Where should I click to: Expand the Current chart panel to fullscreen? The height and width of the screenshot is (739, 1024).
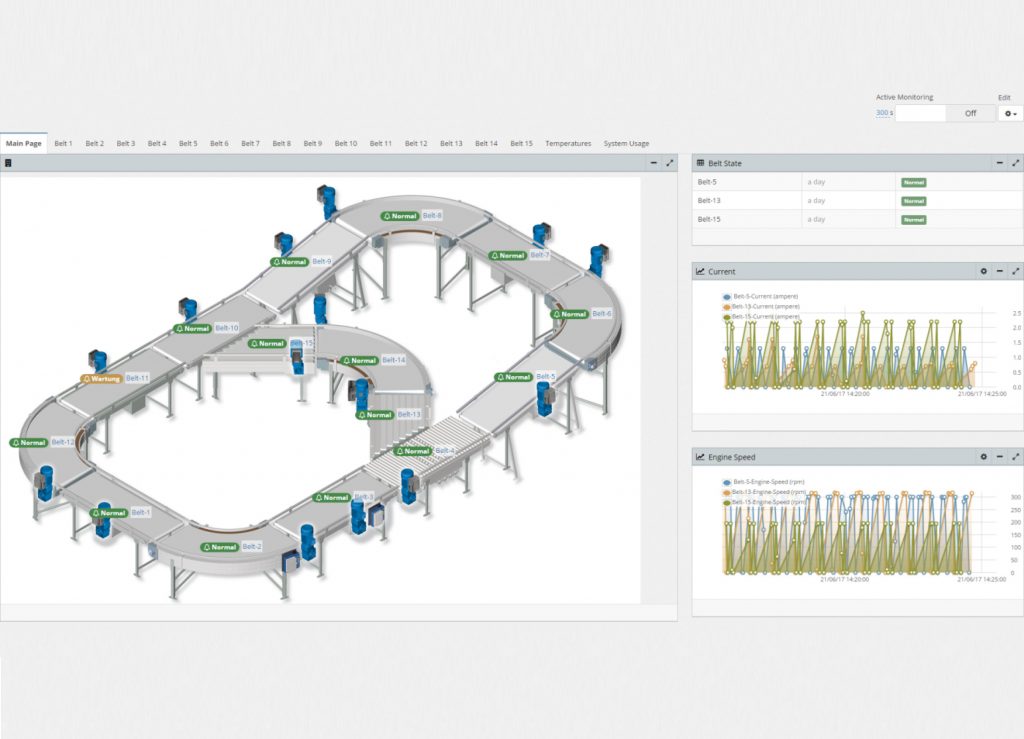pos(1015,271)
